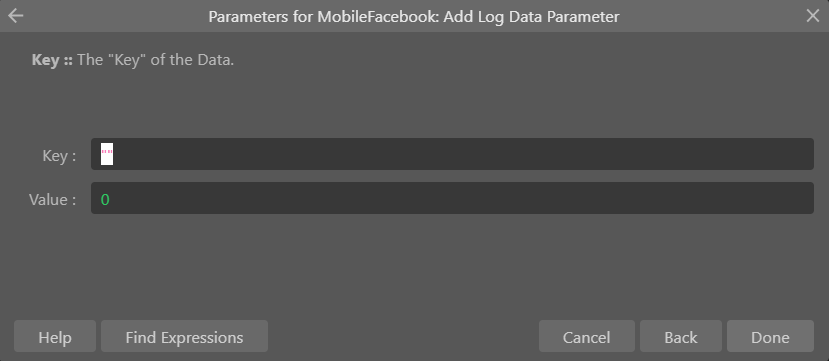
Task: Go to previous step with Back button
Action: point(680,336)
